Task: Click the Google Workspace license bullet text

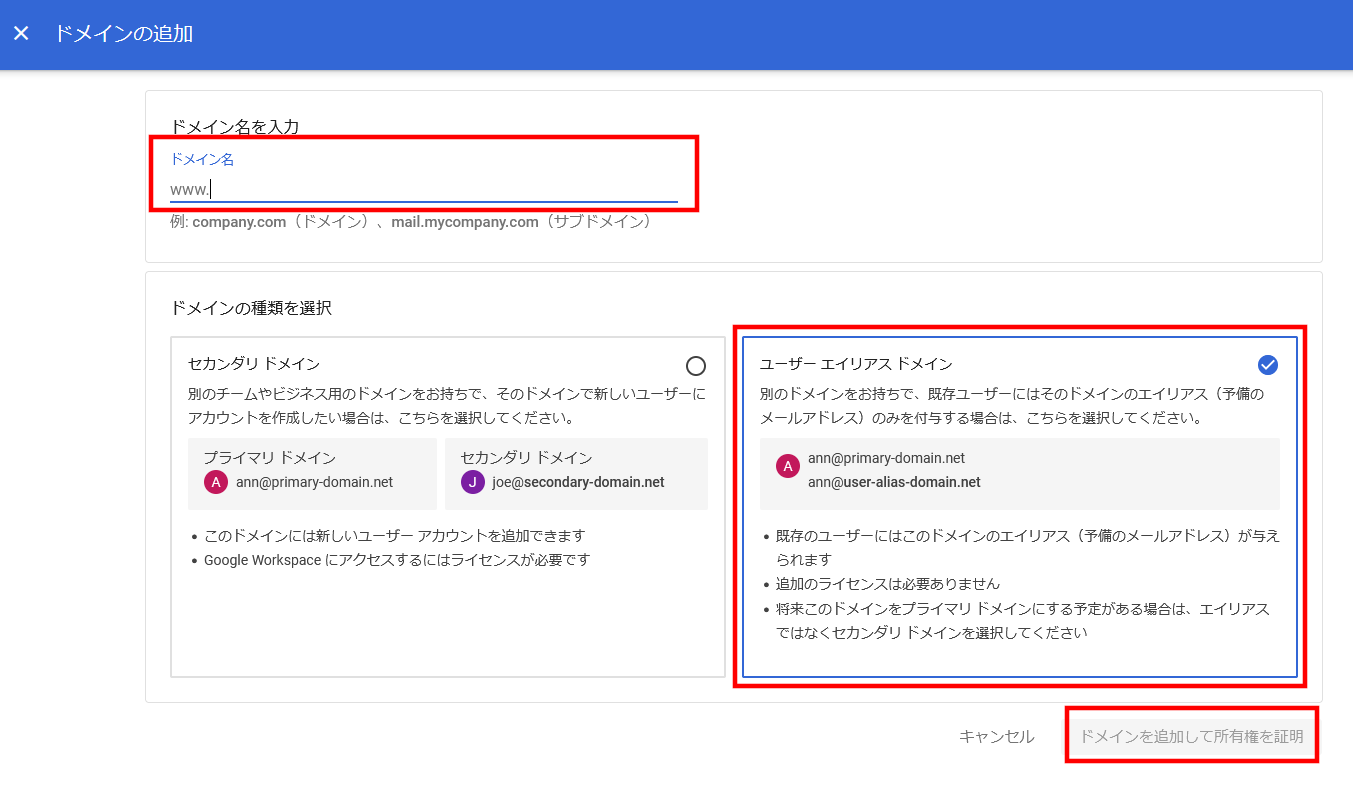Action: click(397, 560)
